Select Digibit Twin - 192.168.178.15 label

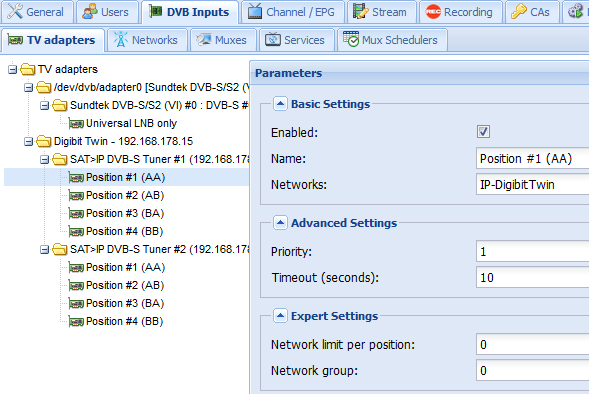click(x=123, y=141)
